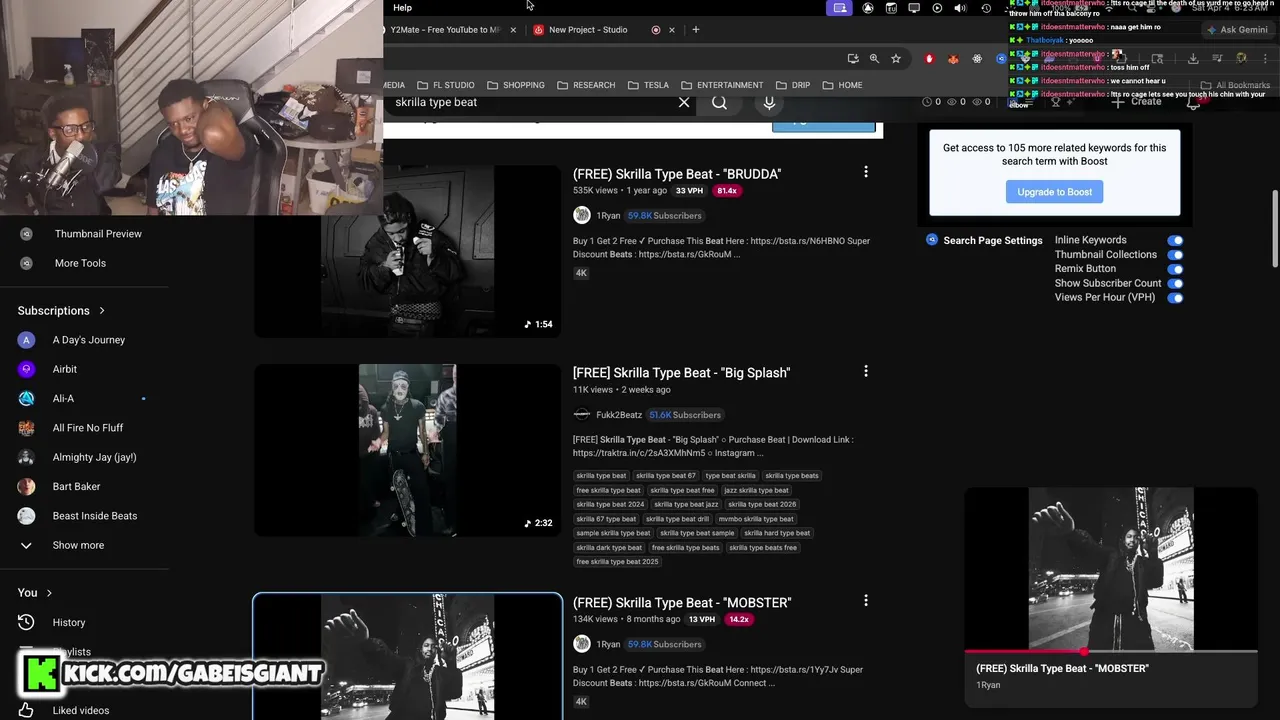Click purple screen icon in menu bar
The height and width of the screenshot is (720, 1280).
tap(840, 8)
